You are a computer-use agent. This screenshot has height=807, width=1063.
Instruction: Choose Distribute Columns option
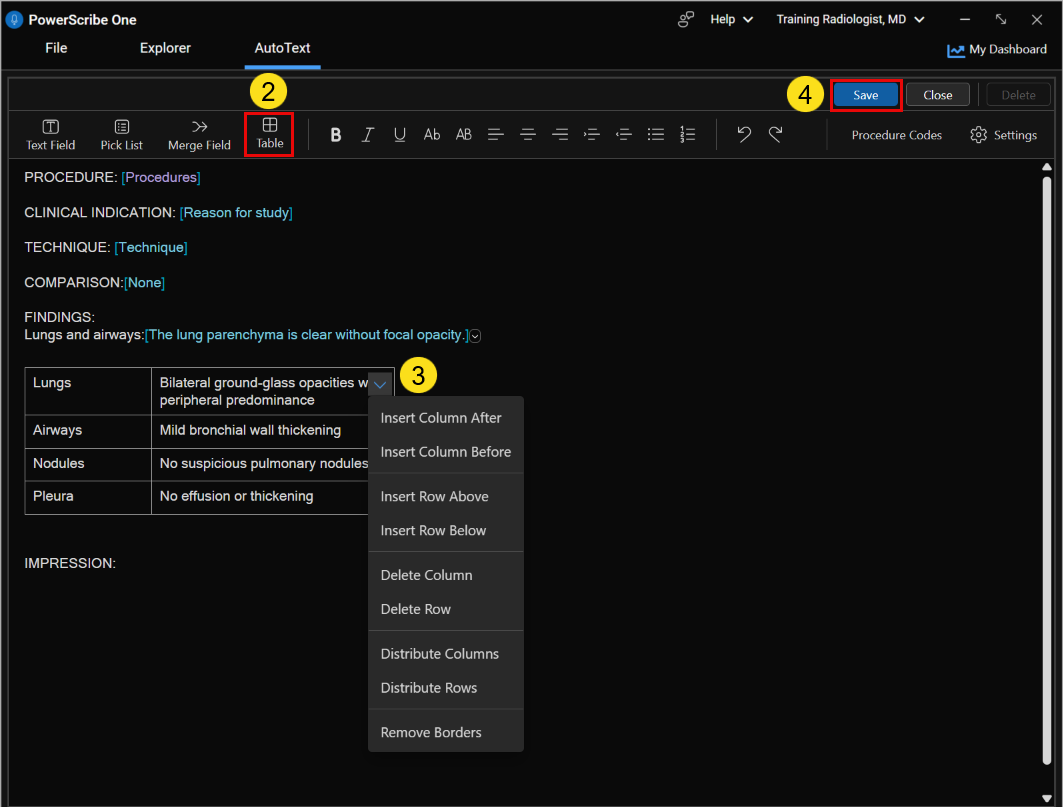point(445,654)
